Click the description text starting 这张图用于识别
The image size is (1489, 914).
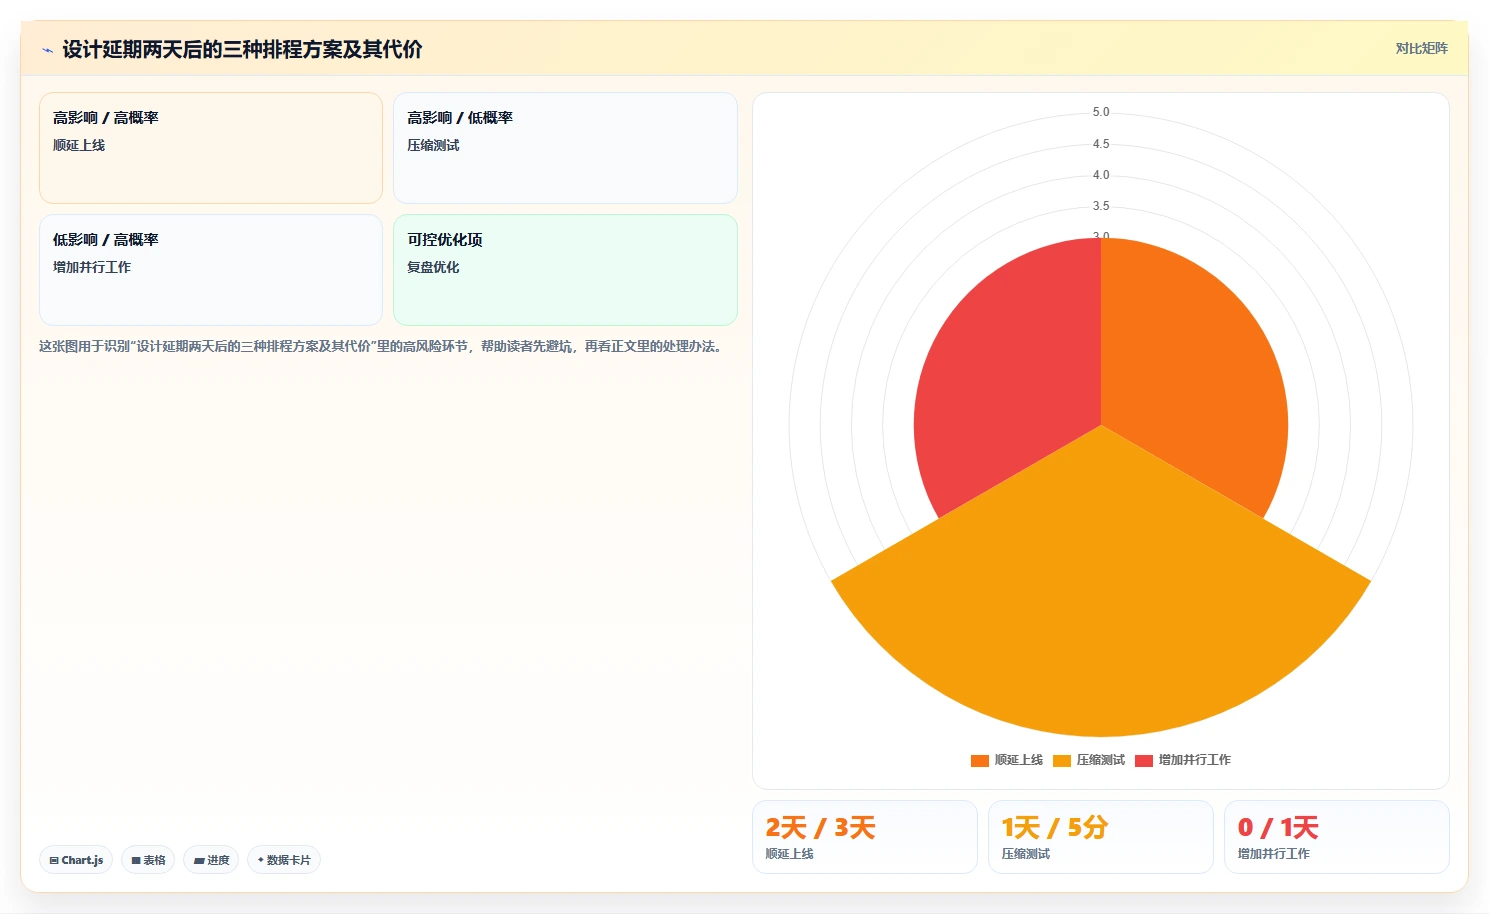(383, 346)
